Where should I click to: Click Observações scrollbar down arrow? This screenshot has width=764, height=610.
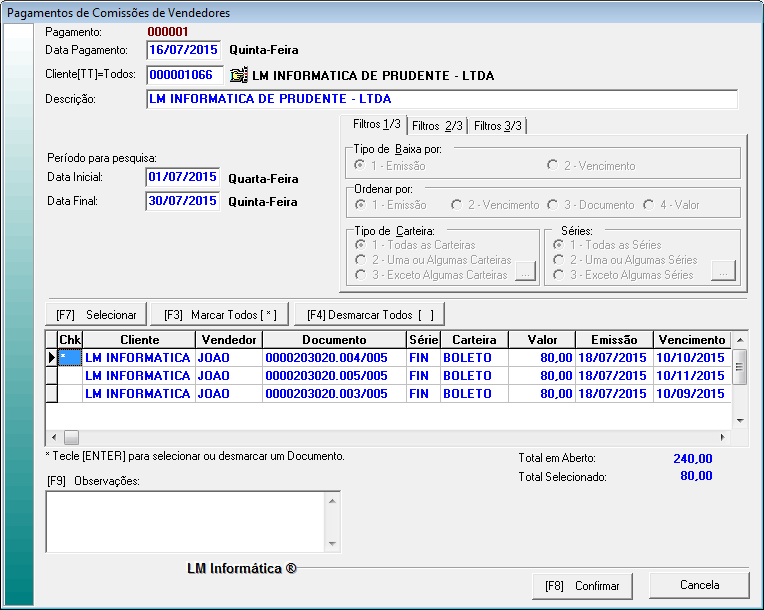332,544
